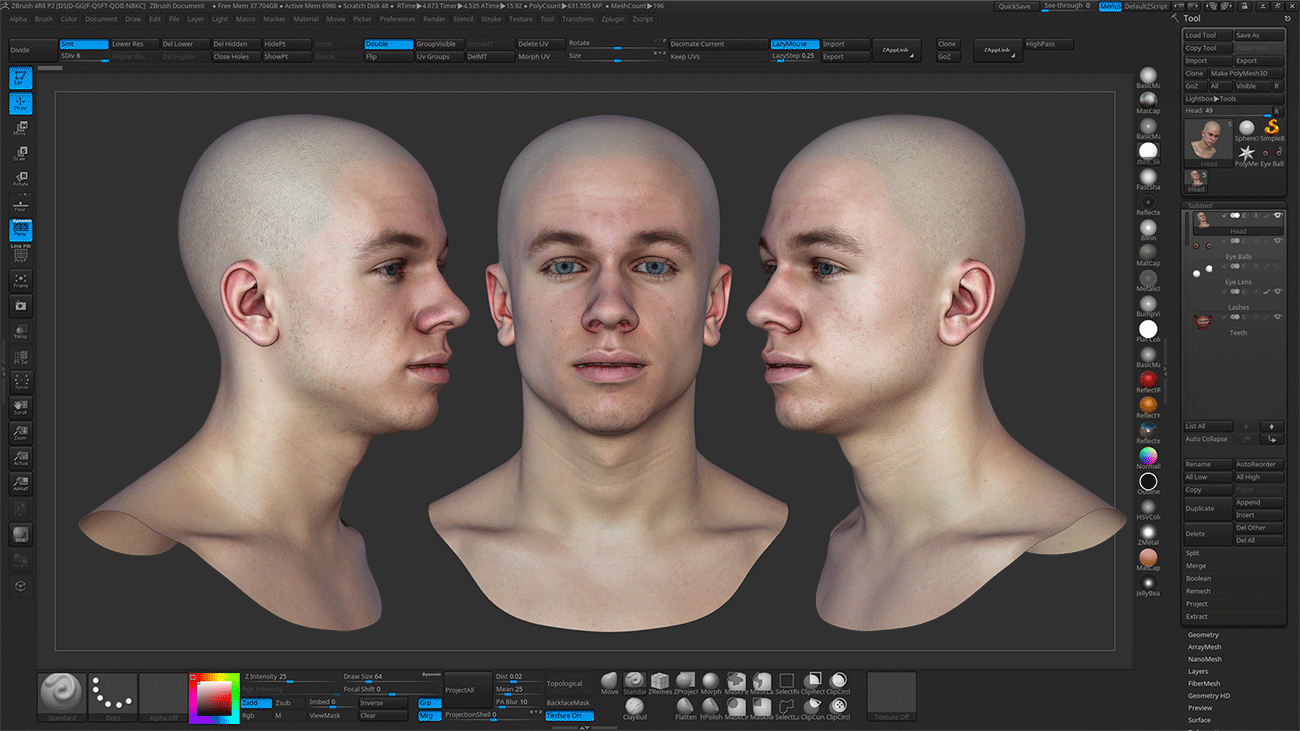Viewport: 1300px width, 731px height.
Task: Select the Standard brush in the brush tray
Action: [x=635, y=682]
